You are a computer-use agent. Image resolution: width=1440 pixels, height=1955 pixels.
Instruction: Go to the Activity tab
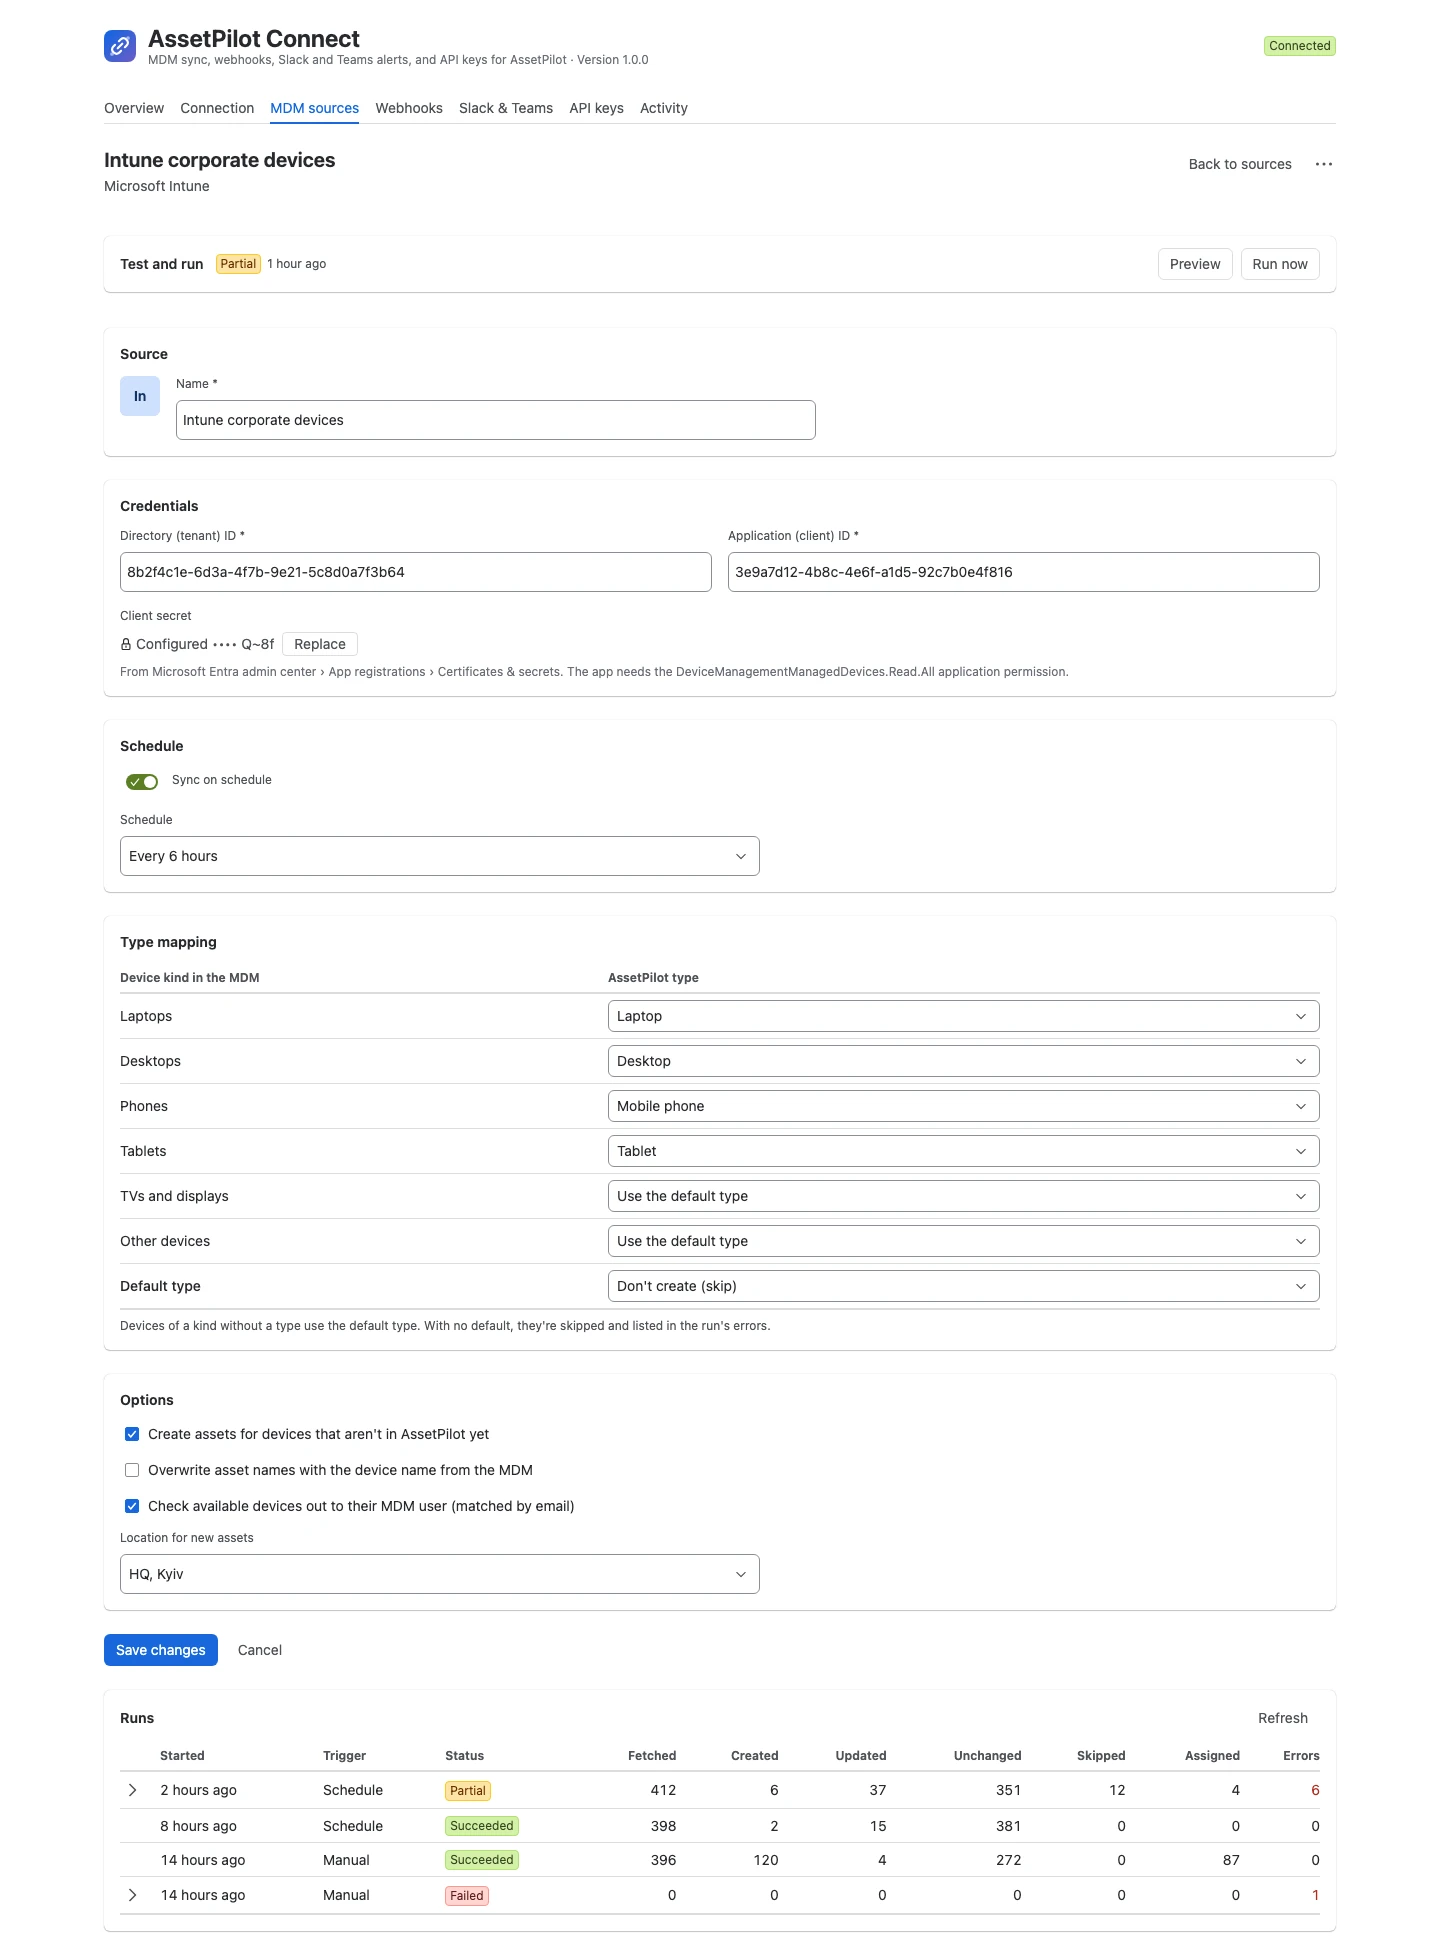point(664,108)
